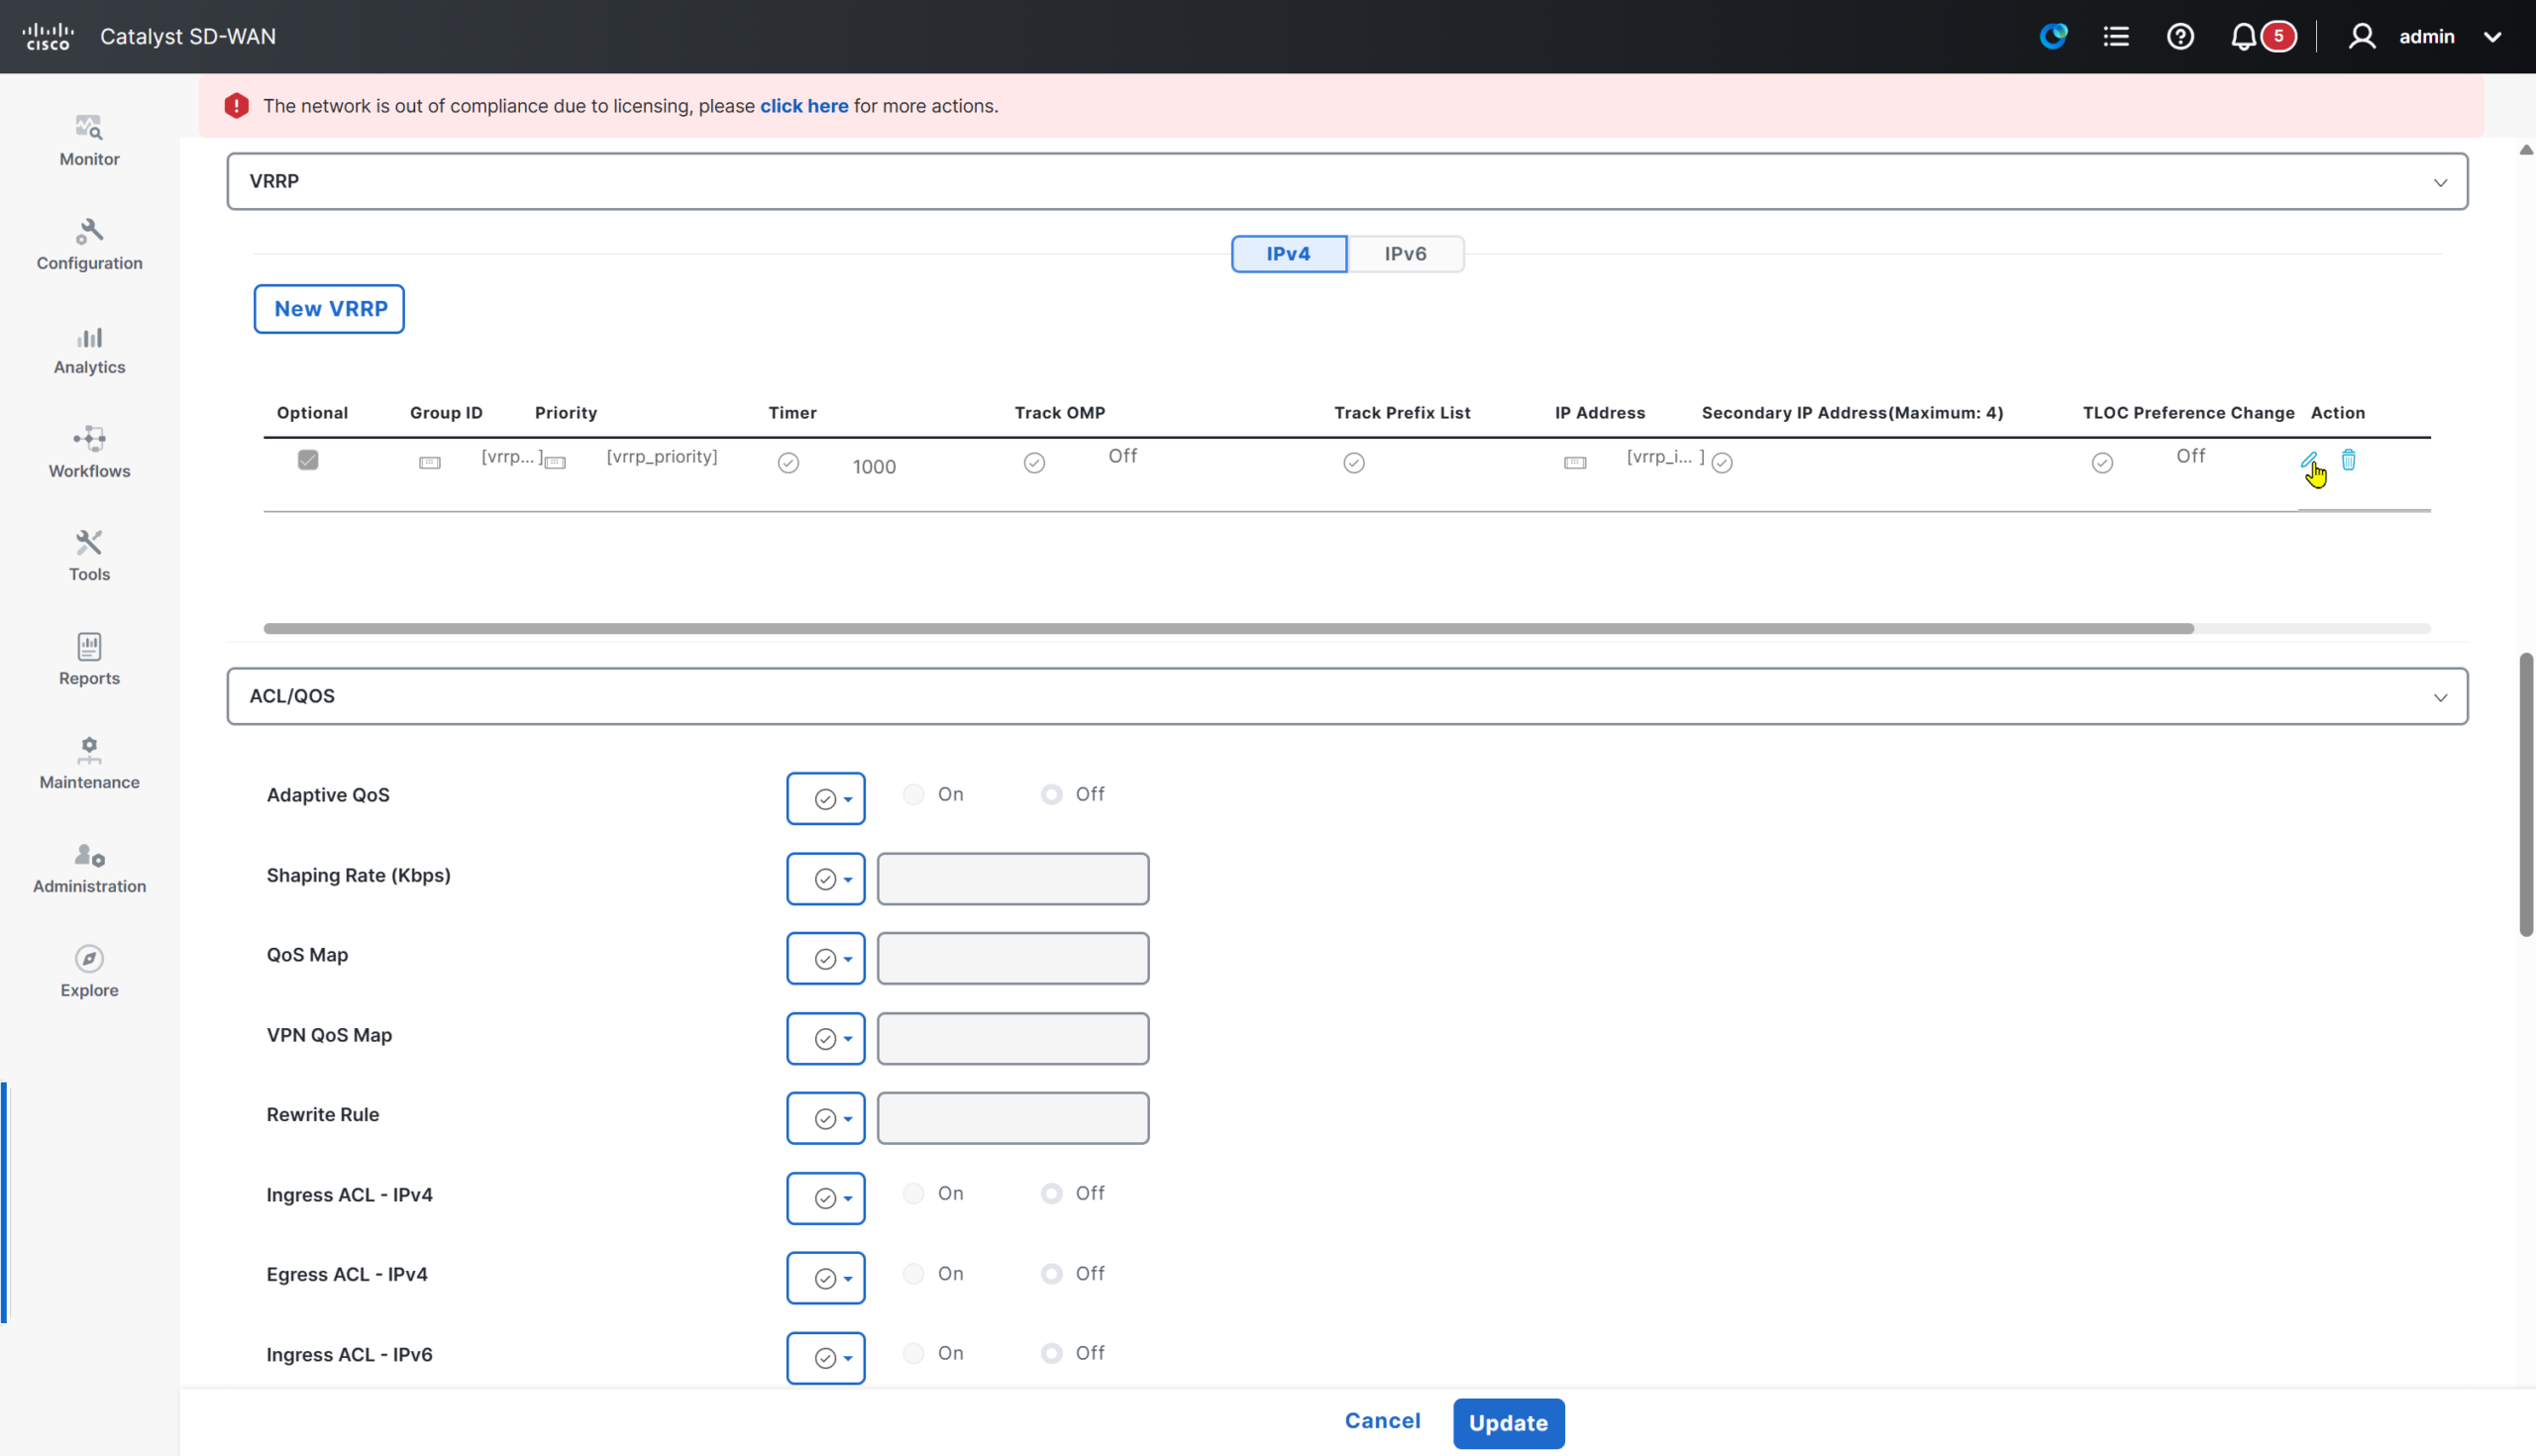The height and width of the screenshot is (1456, 2536).
Task: Open the Tools icon in sidebar
Action: pyautogui.click(x=89, y=542)
